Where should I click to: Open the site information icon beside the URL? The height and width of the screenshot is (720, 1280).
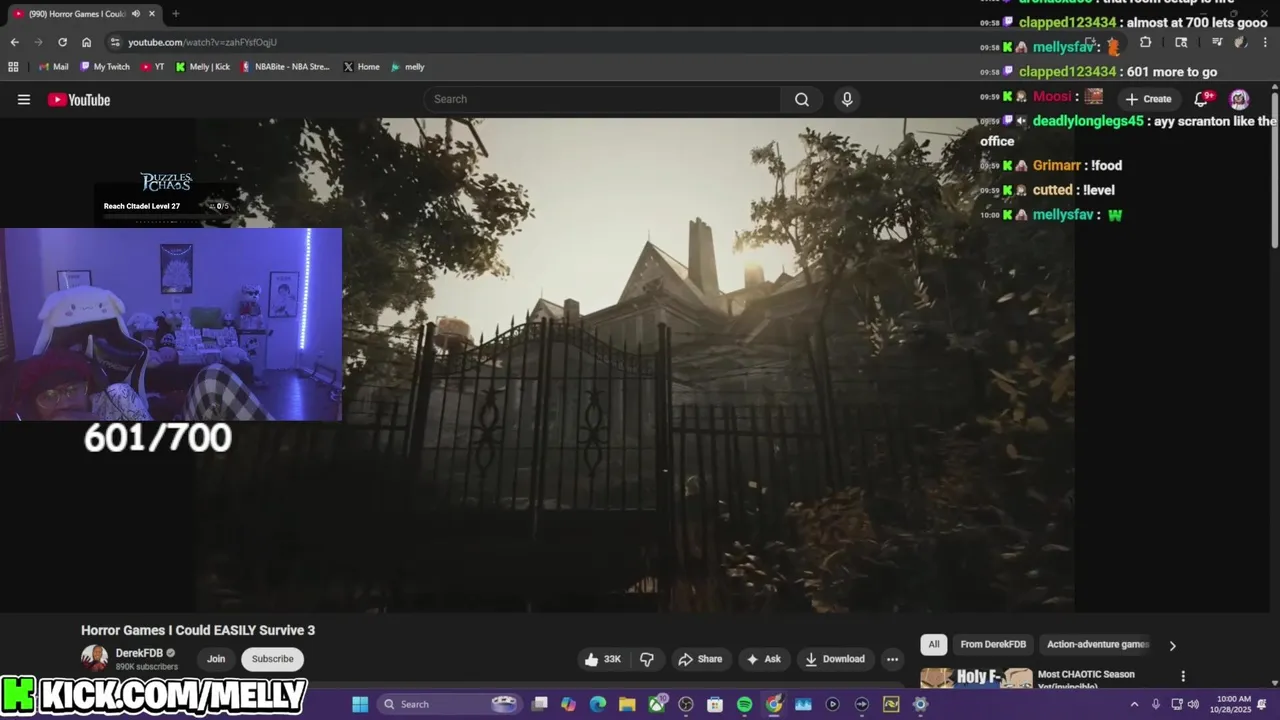click(x=115, y=42)
